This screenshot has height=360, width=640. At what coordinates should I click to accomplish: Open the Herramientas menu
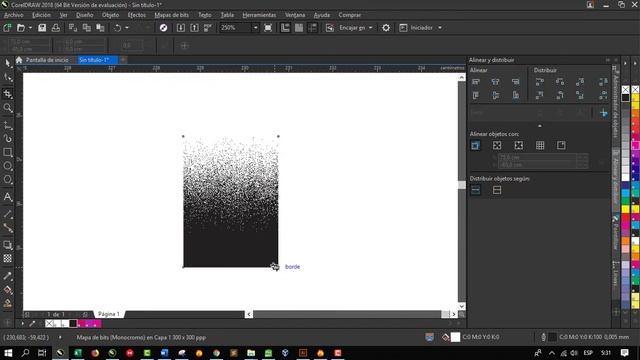259,15
